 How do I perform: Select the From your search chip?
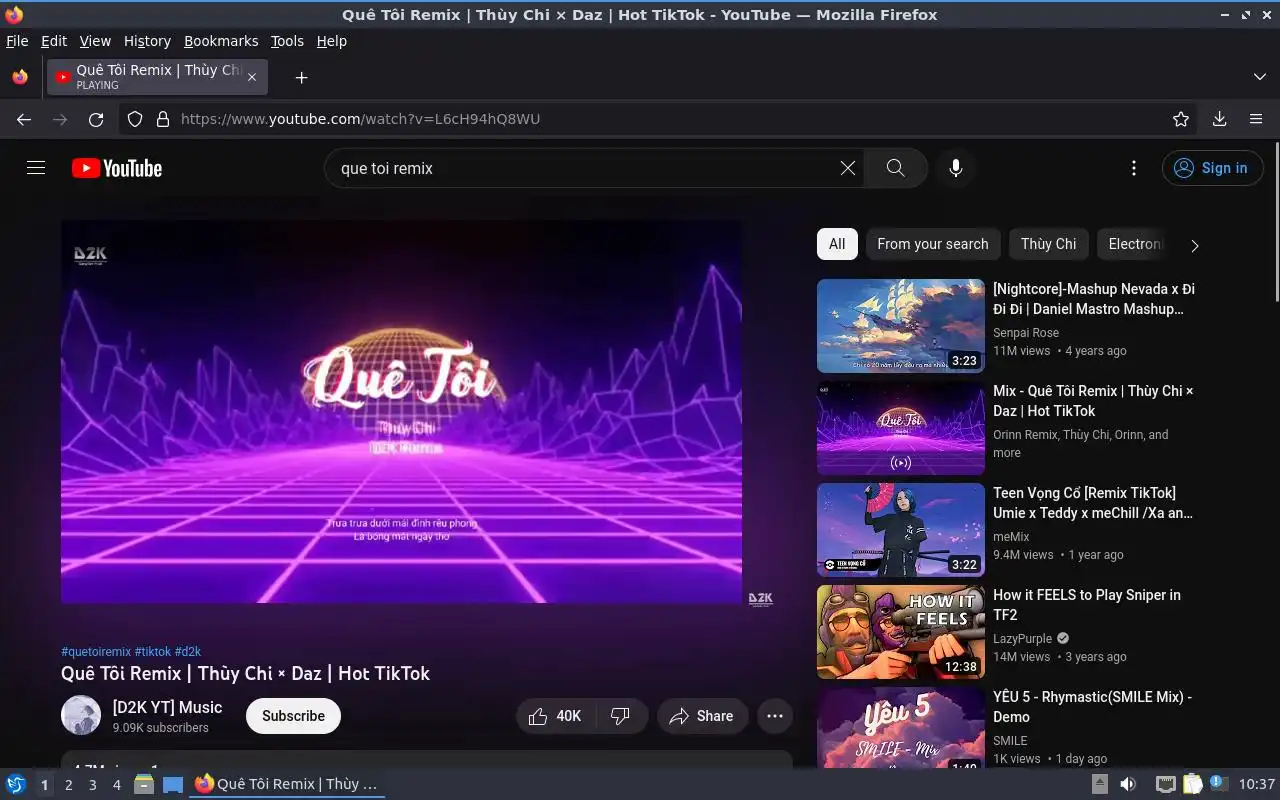coord(932,244)
